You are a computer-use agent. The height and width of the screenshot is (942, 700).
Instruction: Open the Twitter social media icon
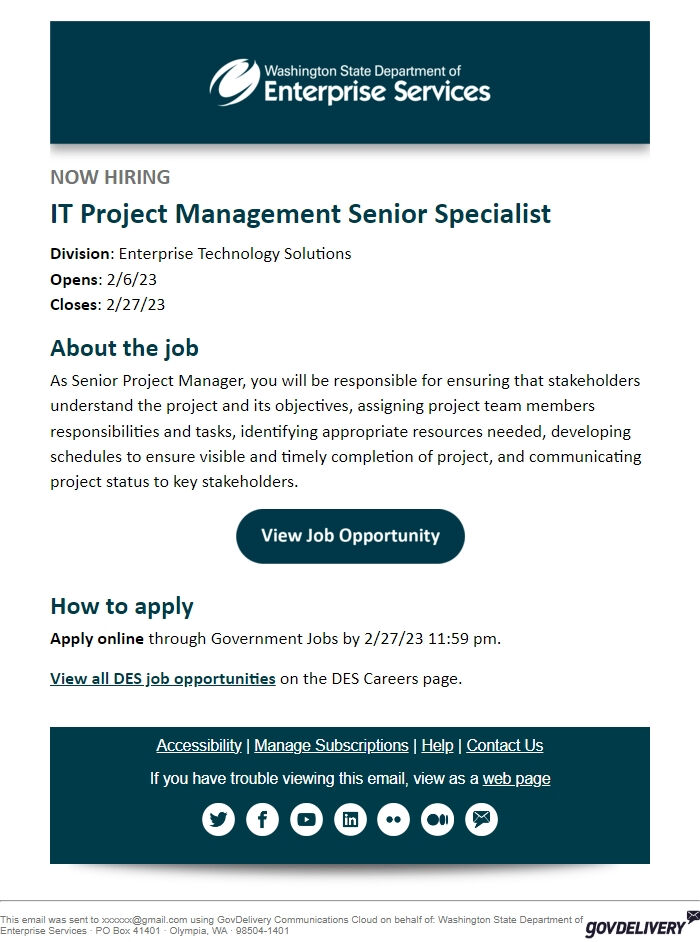coord(218,820)
